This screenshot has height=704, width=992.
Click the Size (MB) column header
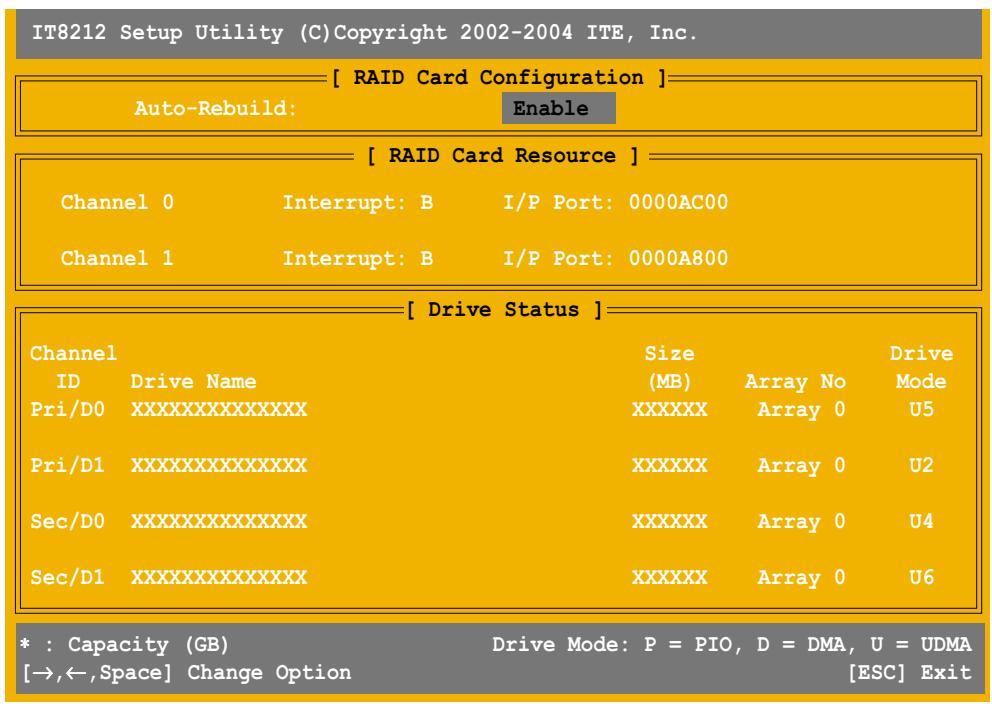pyautogui.click(x=669, y=367)
